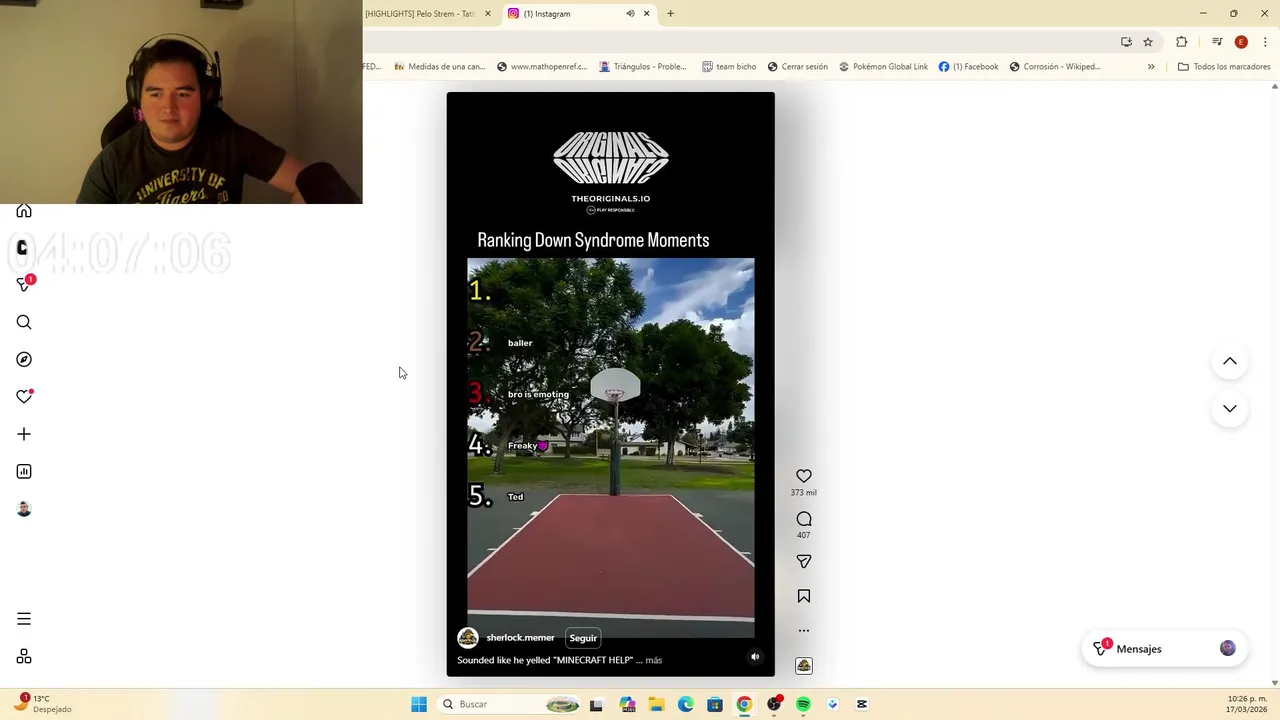Open sherlock.memer profile name

520,638
